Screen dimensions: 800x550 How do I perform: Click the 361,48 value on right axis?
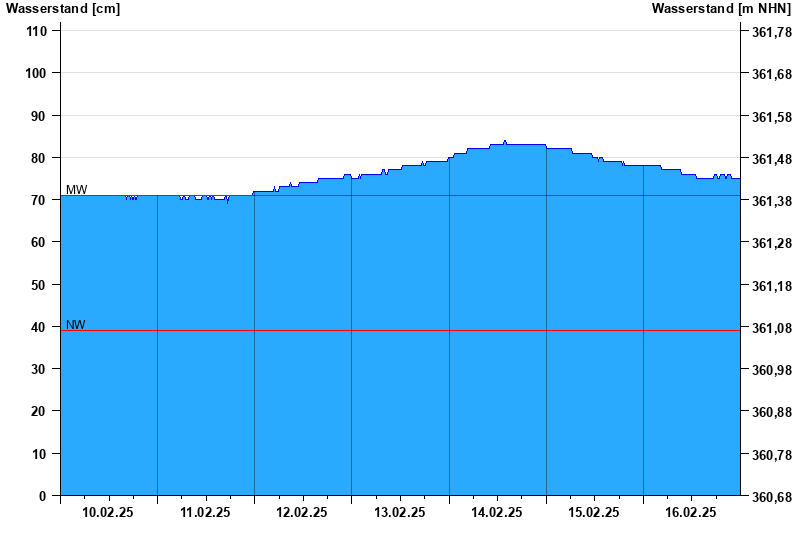tap(772, 159)
